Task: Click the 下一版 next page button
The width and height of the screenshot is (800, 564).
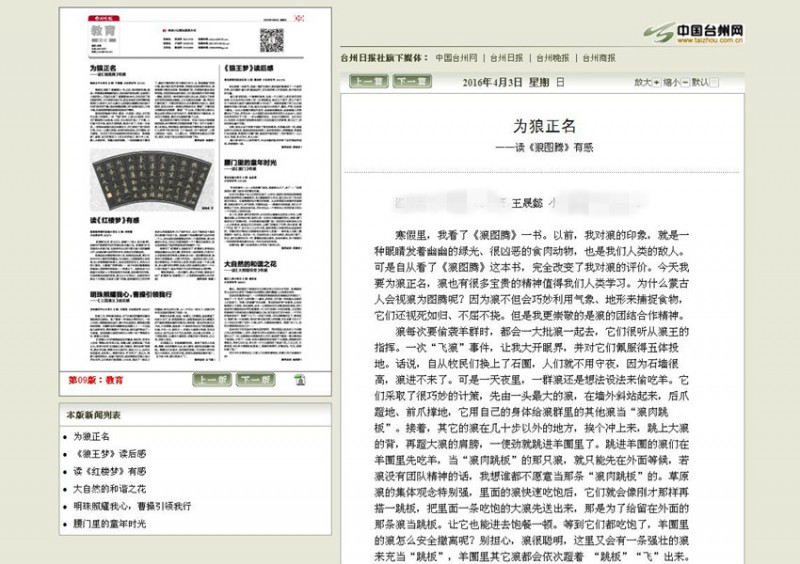Action: pyautogui.click(x=256, y=380)
